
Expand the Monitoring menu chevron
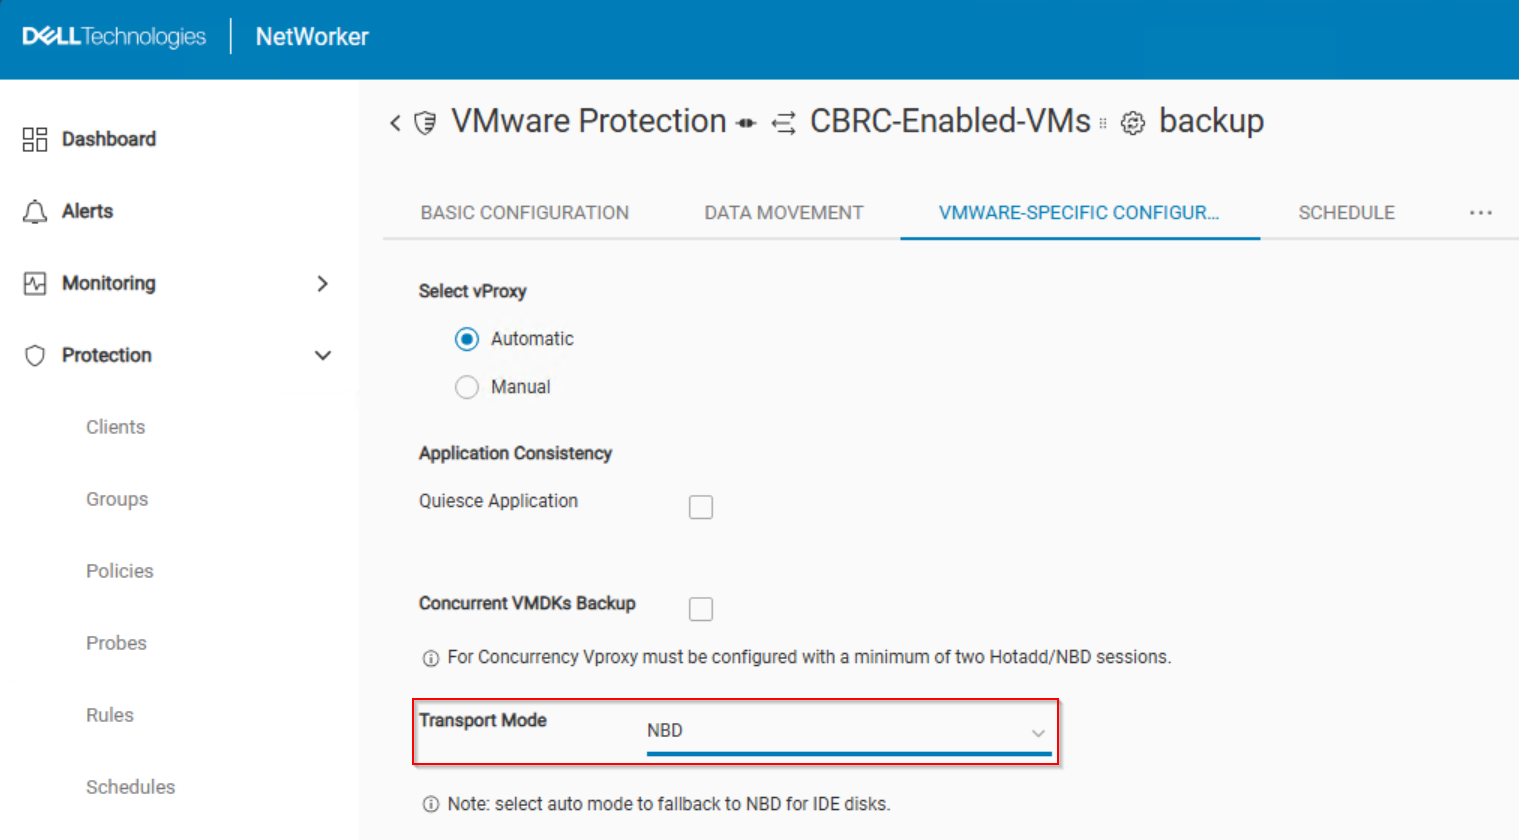coord(322,284)
